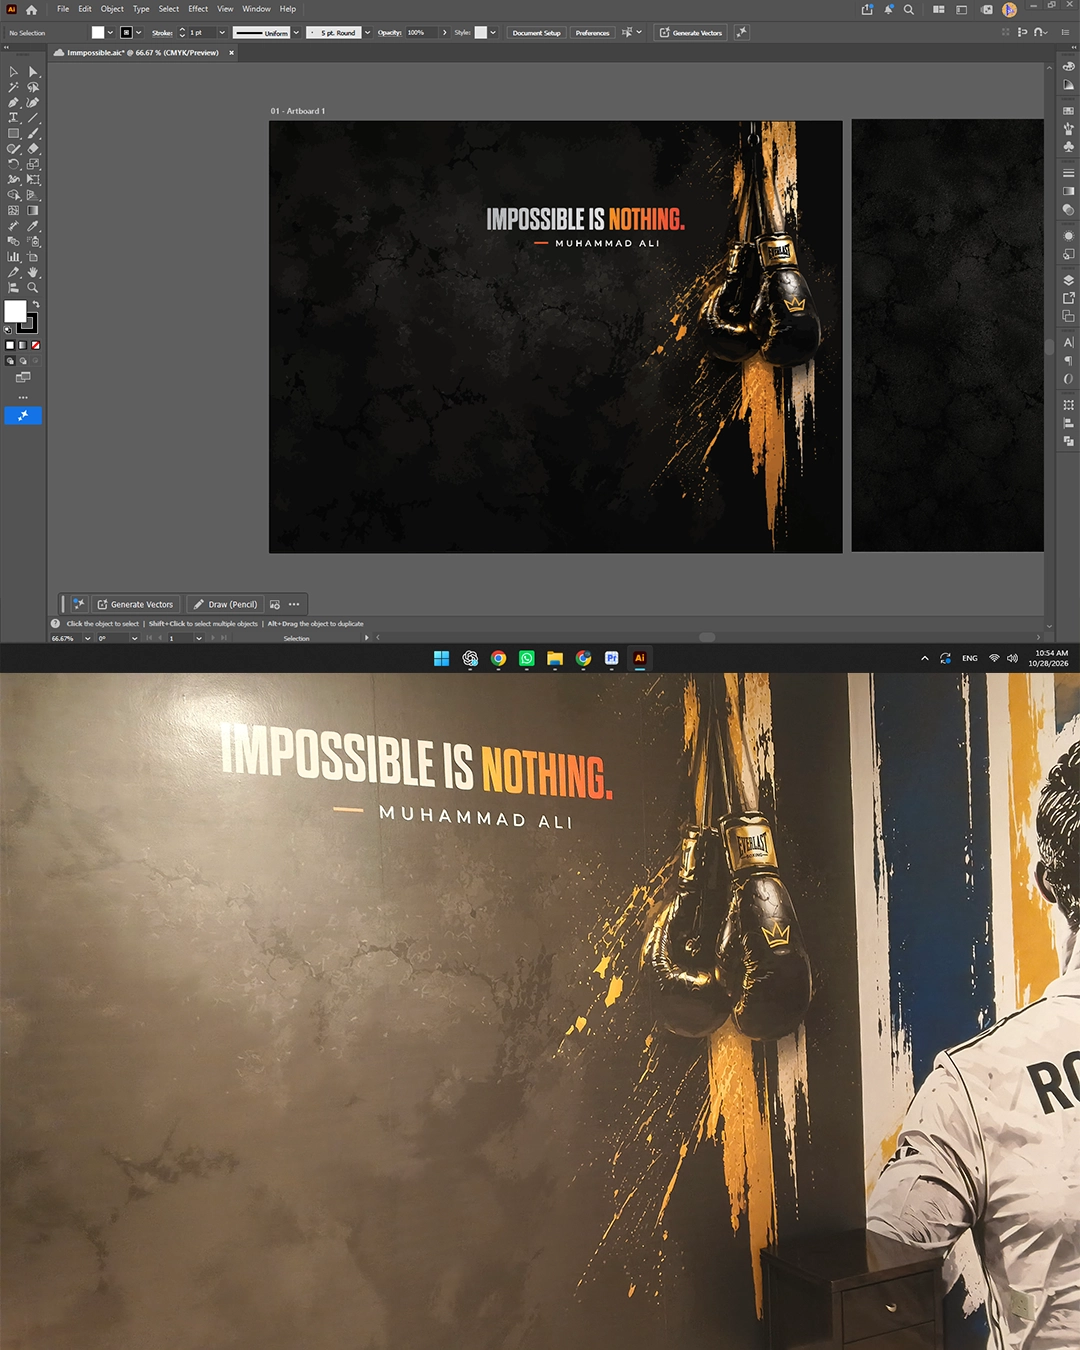
Task: Select the Selection tool arrow
Action: [x=13, y=72]
